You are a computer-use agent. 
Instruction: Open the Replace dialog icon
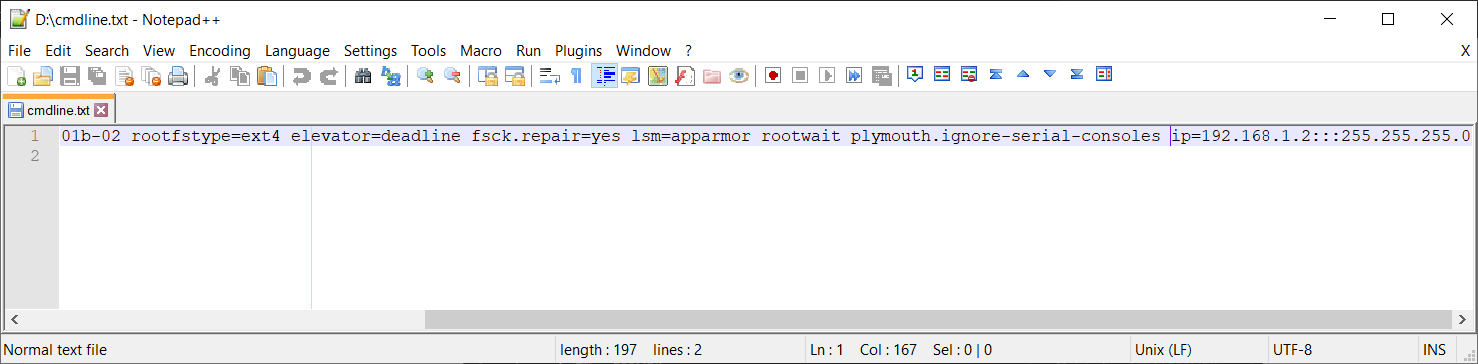click(390, 75)
